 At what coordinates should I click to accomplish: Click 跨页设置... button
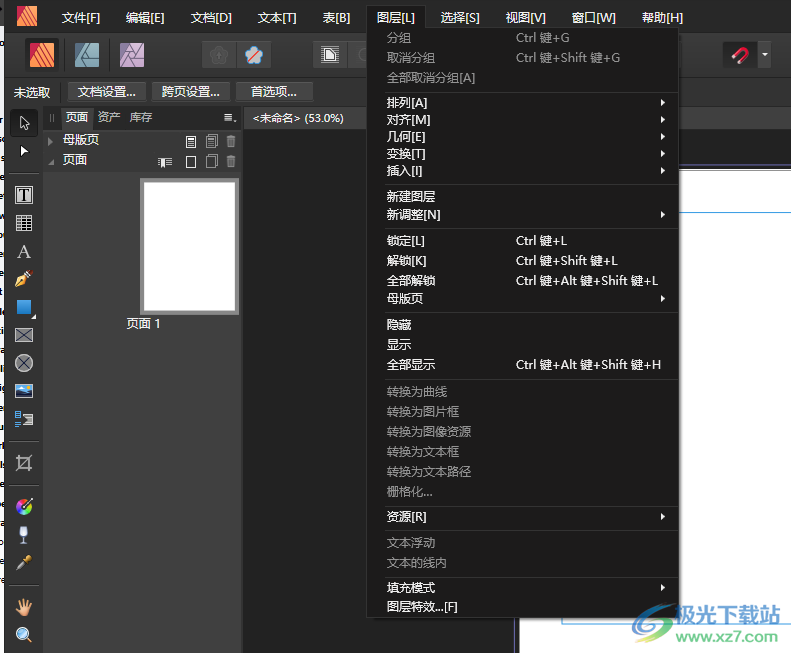pos(190,92)
